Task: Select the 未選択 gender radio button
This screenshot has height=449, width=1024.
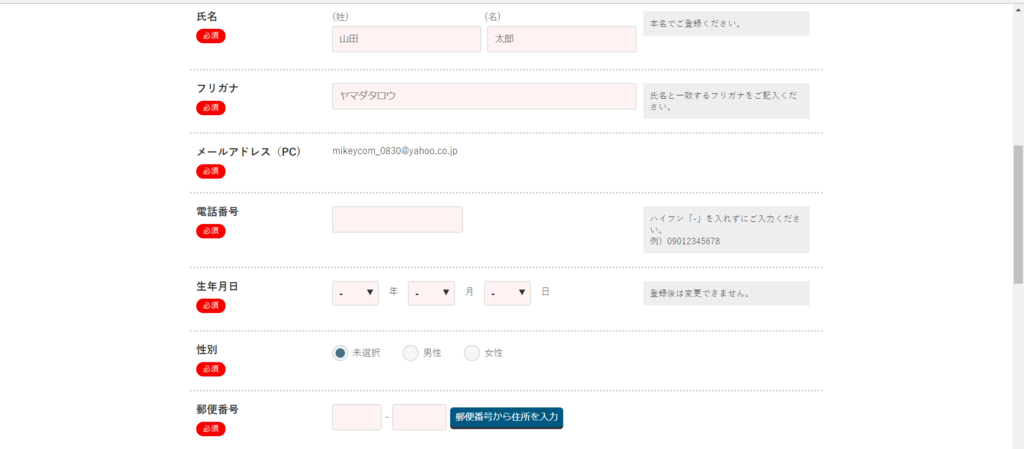Action: (x=340, y=353)
